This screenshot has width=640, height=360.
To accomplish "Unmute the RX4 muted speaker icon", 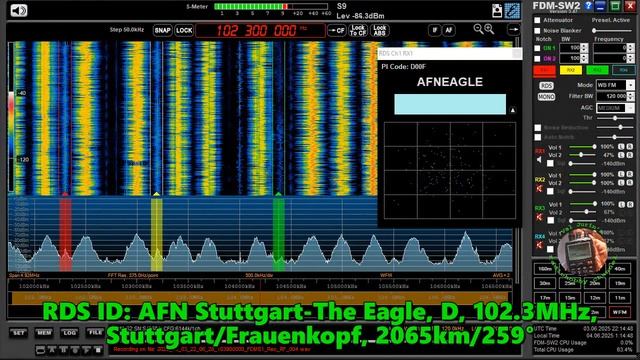I will 539,245.
